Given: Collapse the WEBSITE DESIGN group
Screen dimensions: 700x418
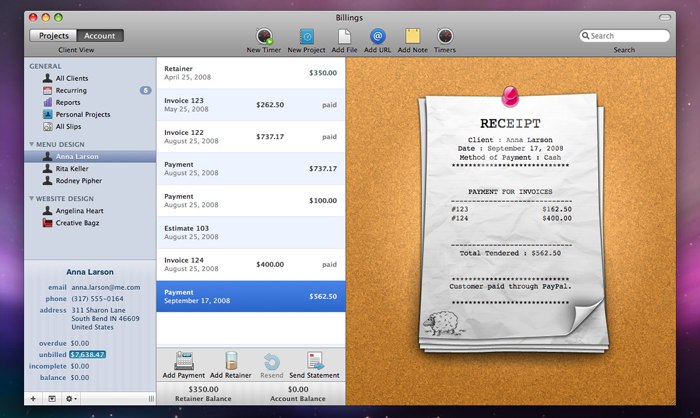Looking at the screenshot, I should coord(30,198).
